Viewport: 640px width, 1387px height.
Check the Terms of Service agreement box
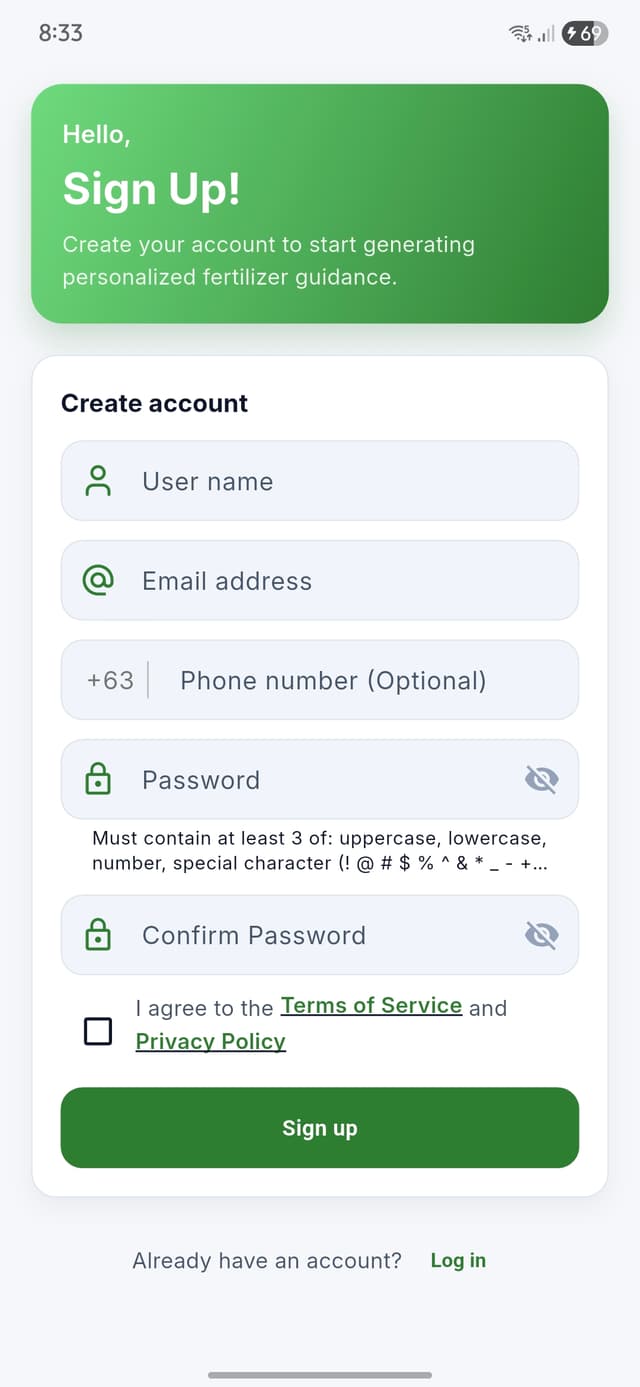pyautogui.click(x=97, y=1030)
